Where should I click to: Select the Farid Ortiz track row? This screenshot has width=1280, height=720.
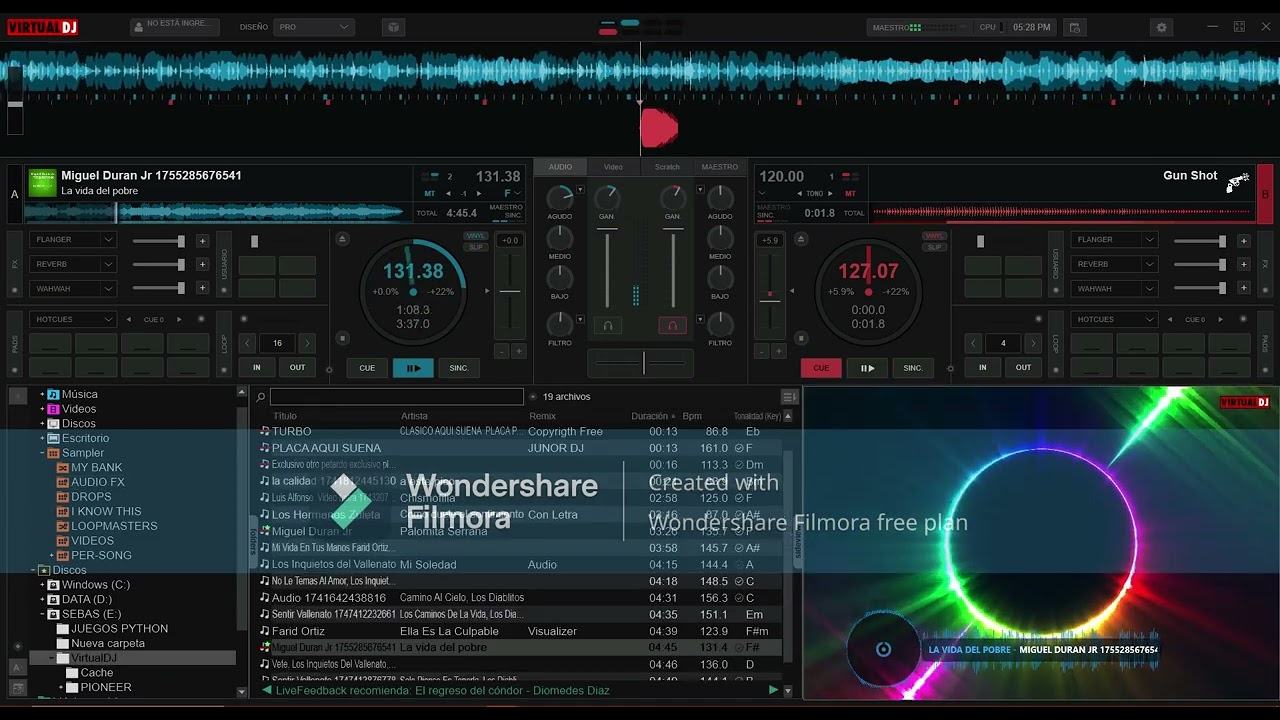tap(520, 631)
